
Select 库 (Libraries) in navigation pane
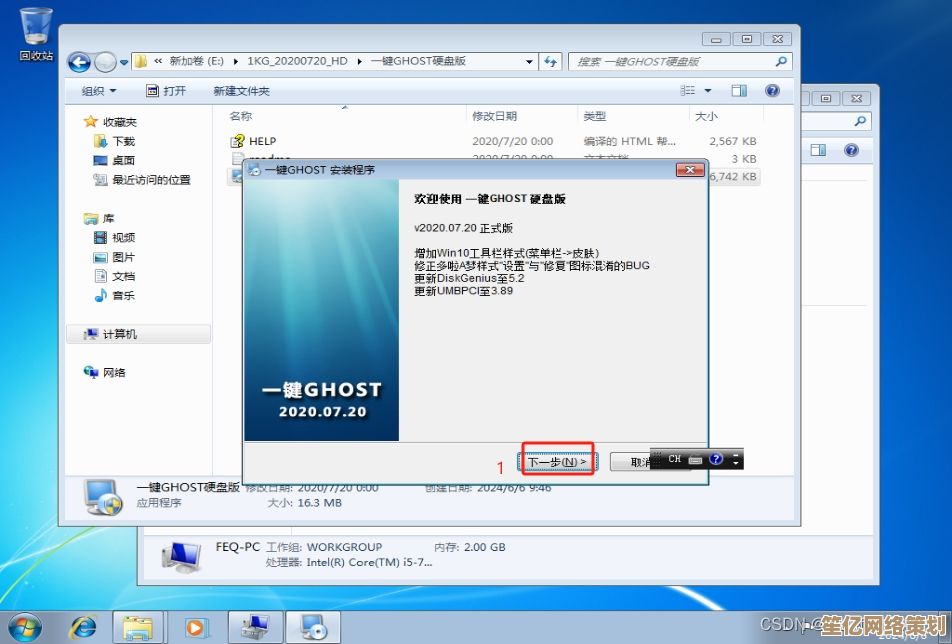tap(100, 219)
